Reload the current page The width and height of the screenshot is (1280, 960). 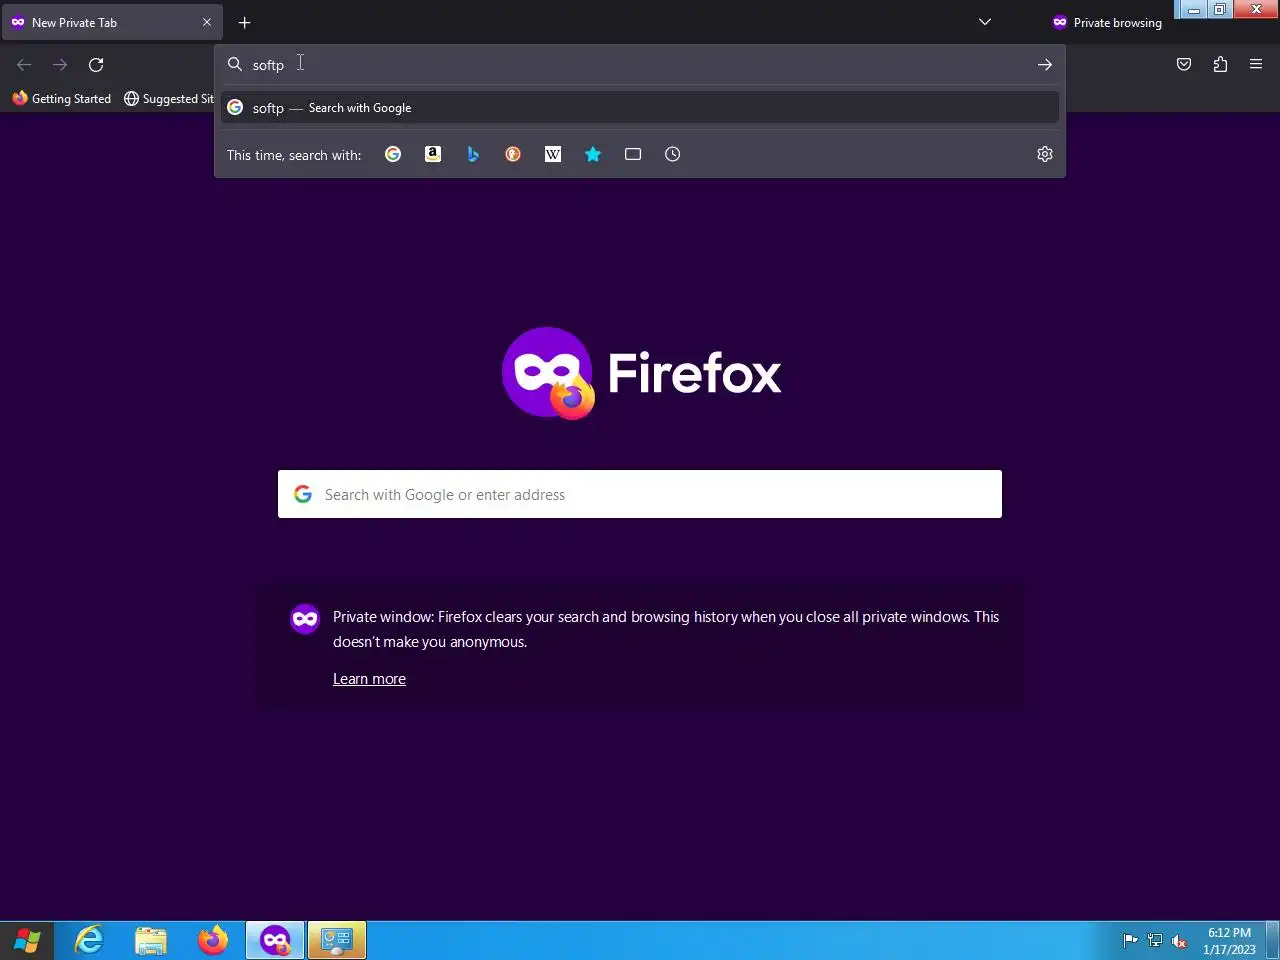pos(96,65)
